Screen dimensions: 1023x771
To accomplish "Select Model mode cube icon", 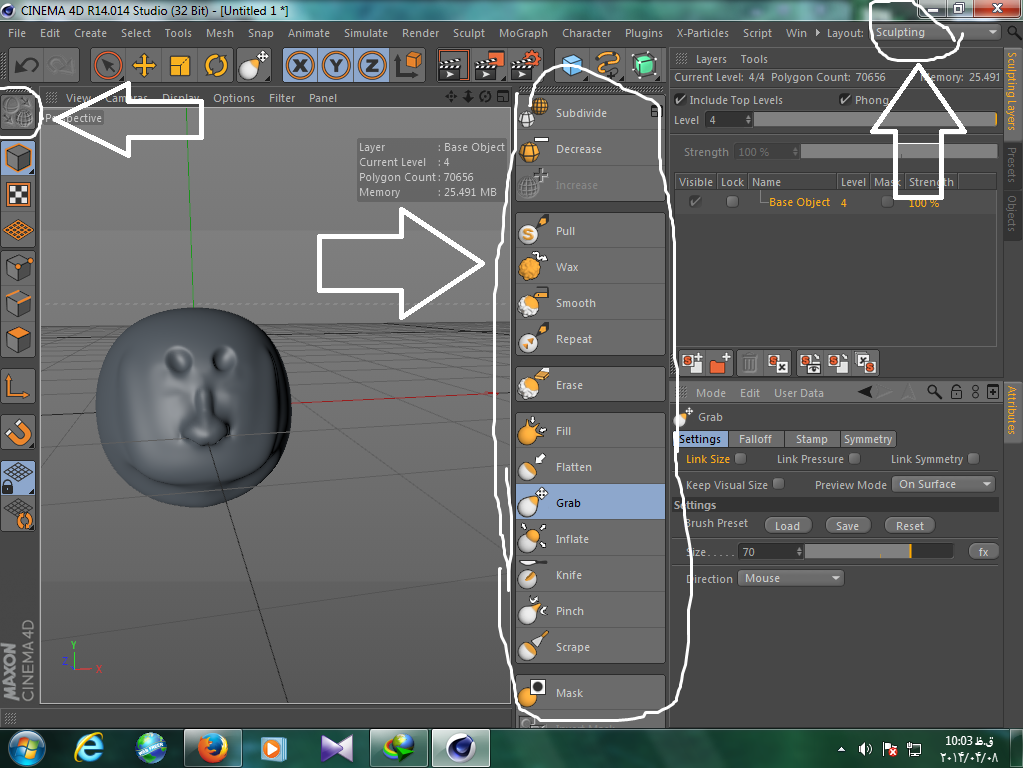I will (x=18, y=159).
